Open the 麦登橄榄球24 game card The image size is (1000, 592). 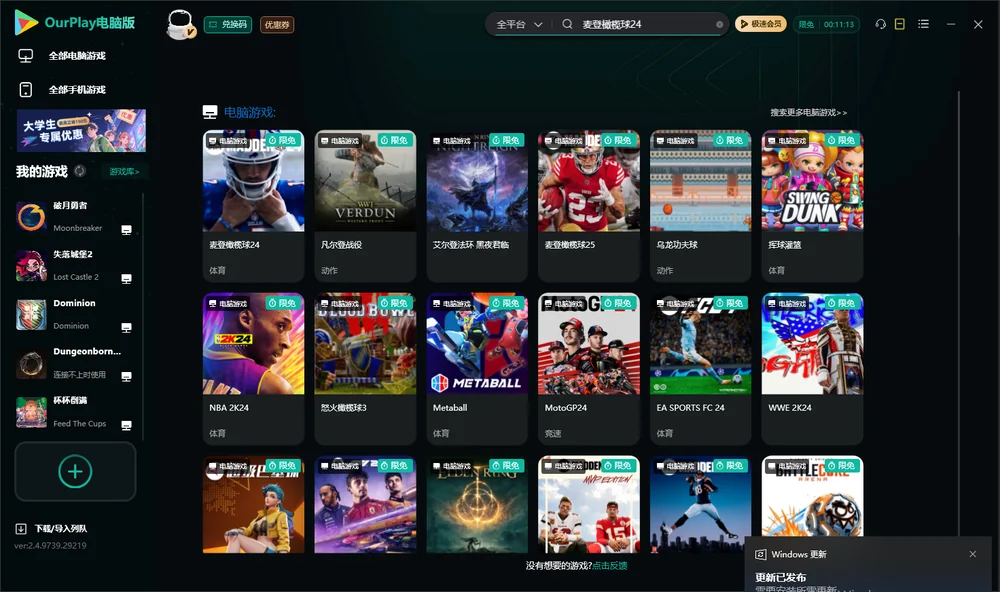coord(253,206)
